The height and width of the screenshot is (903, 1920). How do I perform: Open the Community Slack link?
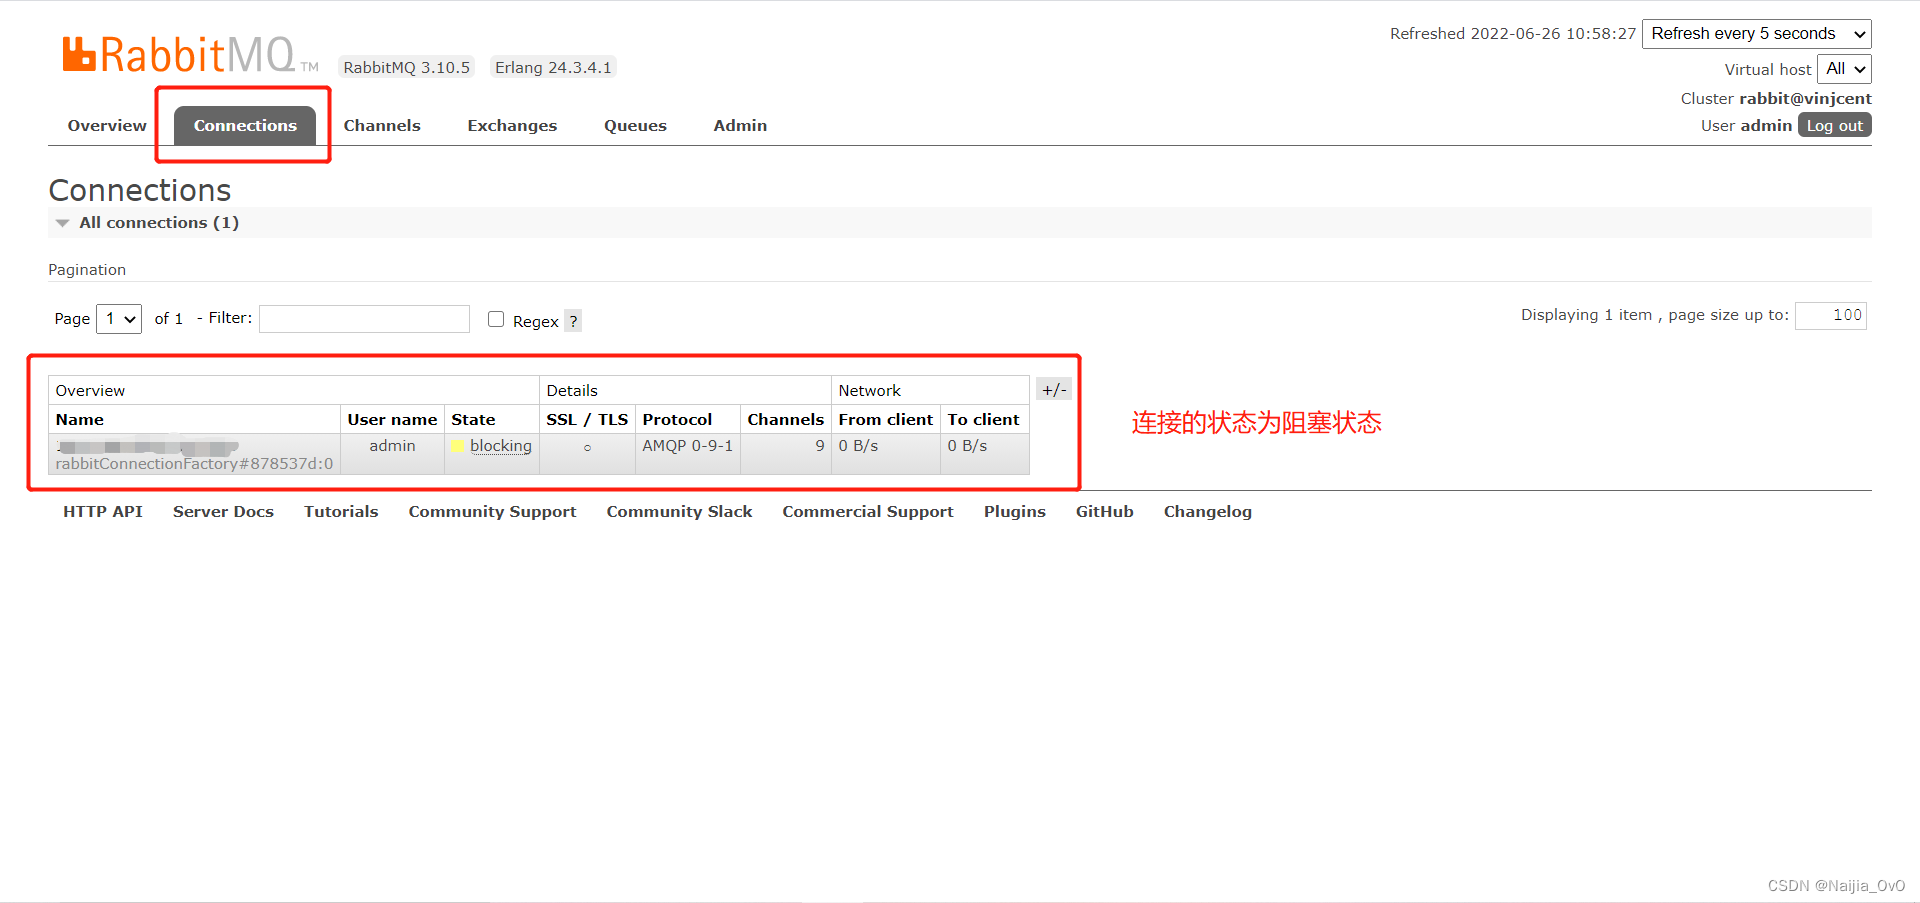click(x=679, y=512)
